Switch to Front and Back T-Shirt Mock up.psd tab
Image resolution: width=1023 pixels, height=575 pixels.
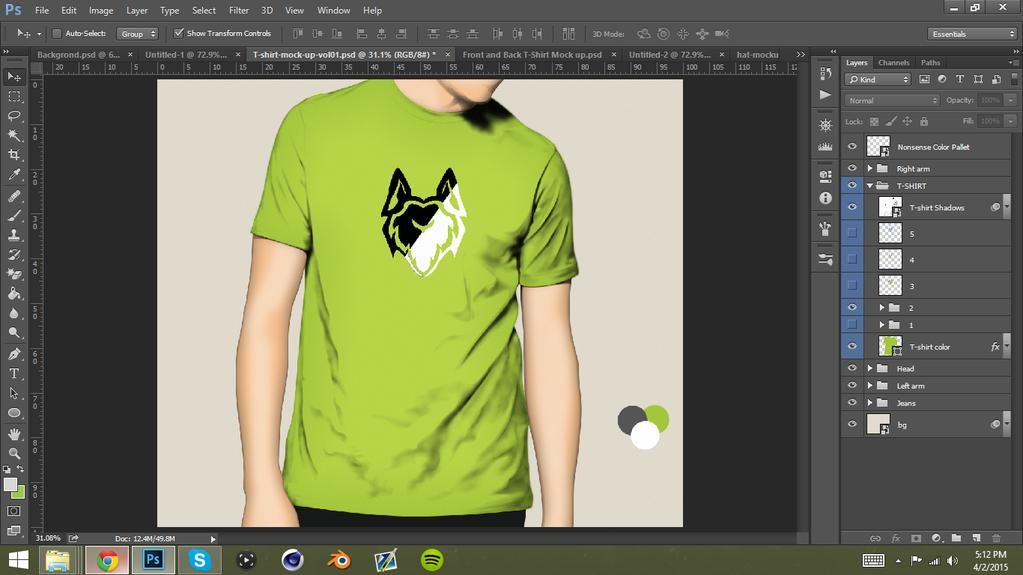[532, 55]
